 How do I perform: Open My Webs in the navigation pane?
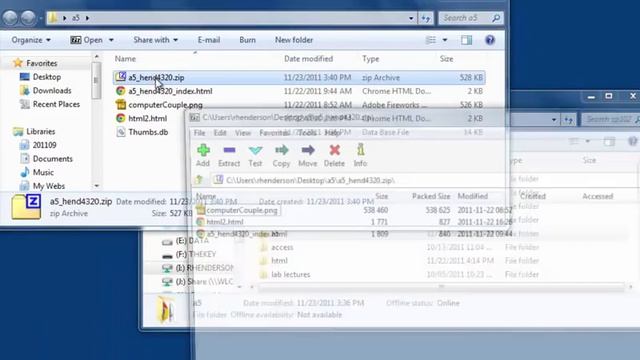click(x=49, y=186)
